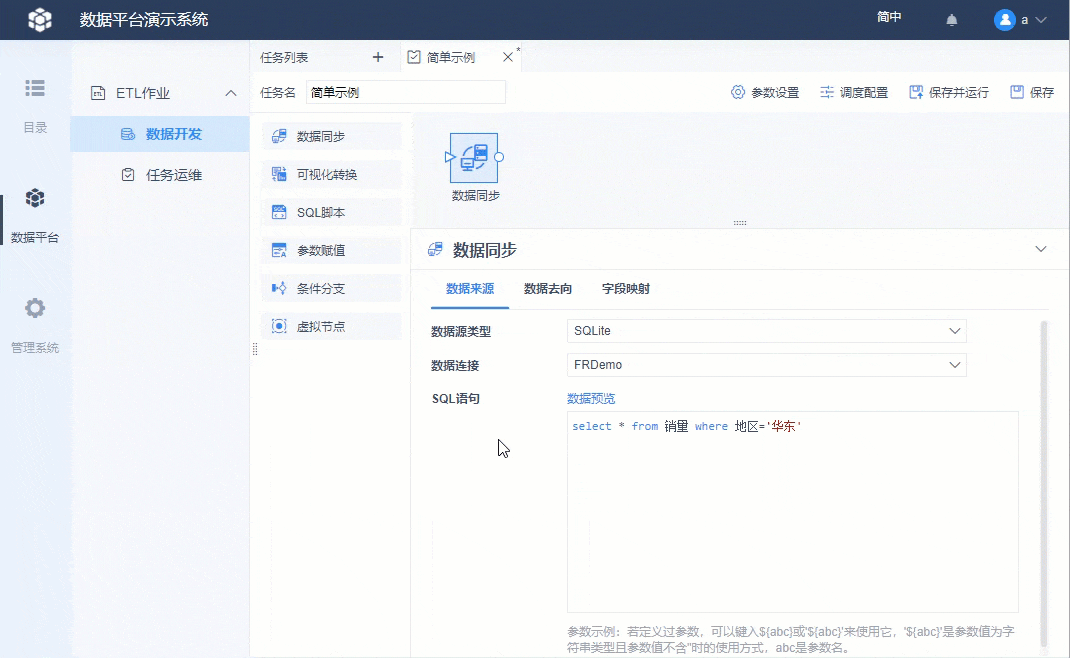Select the 数据平台 sidebar icon
Image resolution: width=1070 pixels, height=658 pixels.
[x=35, y=198]
